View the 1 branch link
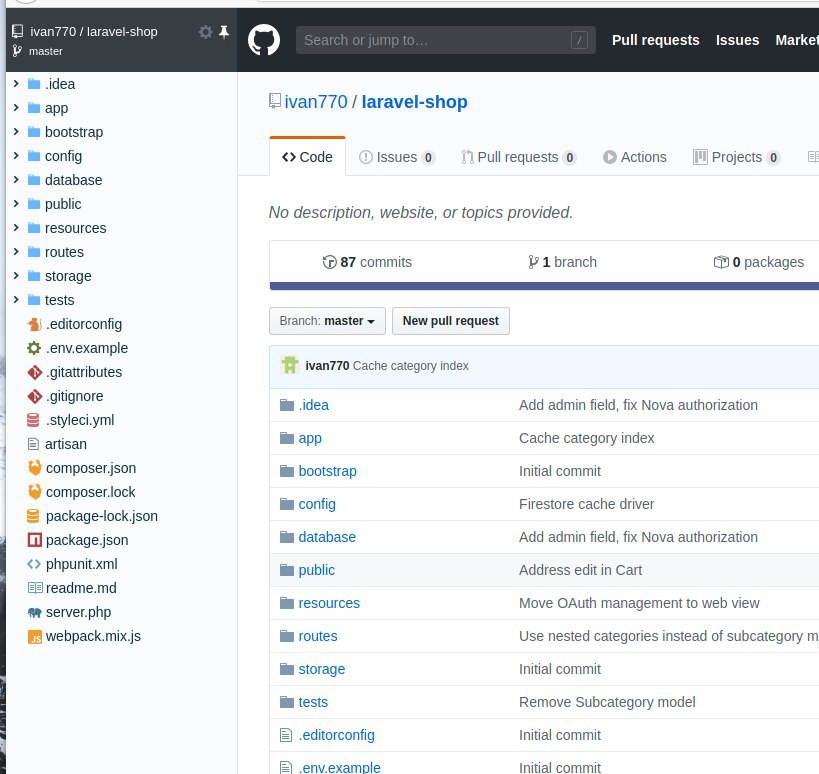 point(563,262)
